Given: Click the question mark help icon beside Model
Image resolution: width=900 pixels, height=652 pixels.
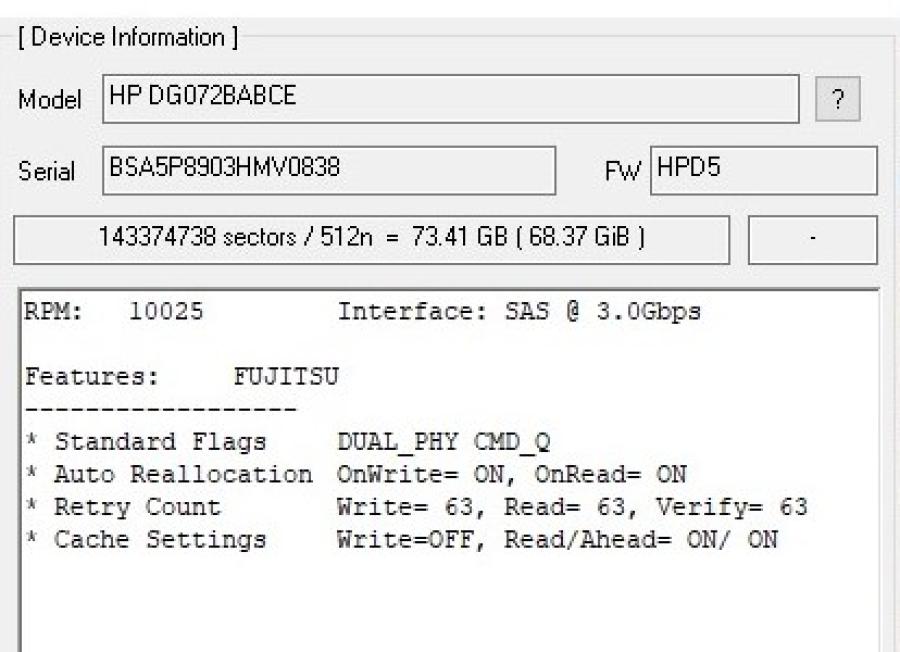Looking at the screenshot, I should tap(839, 99).
